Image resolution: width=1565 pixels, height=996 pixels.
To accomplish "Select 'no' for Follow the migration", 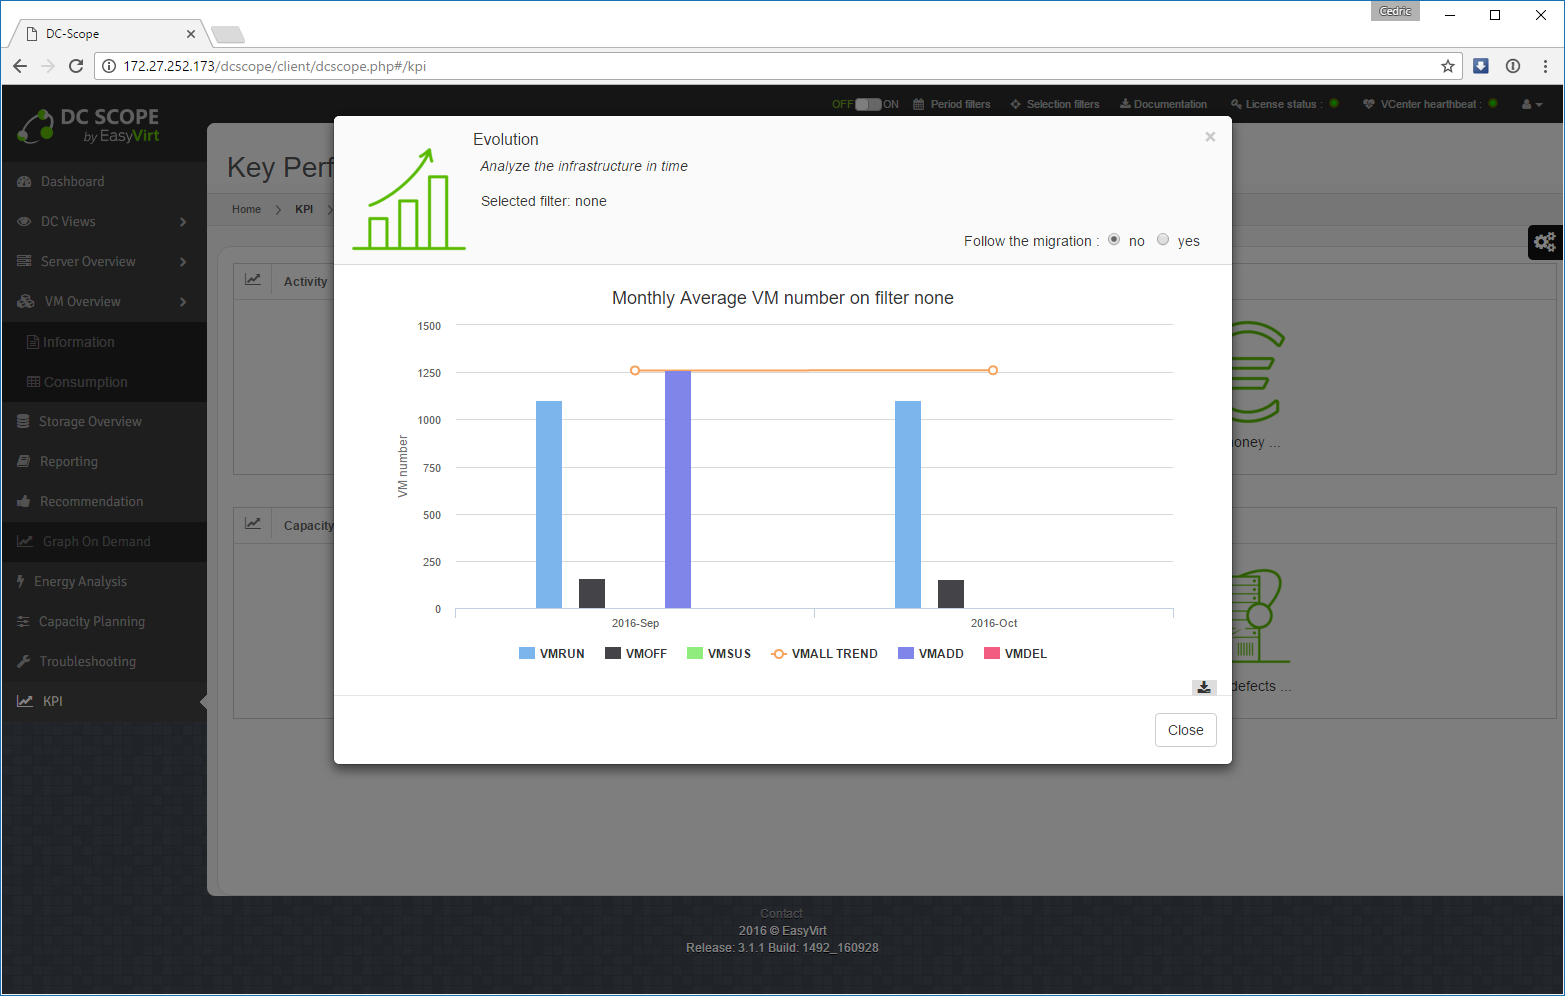I will click(x=1114, y=240).
